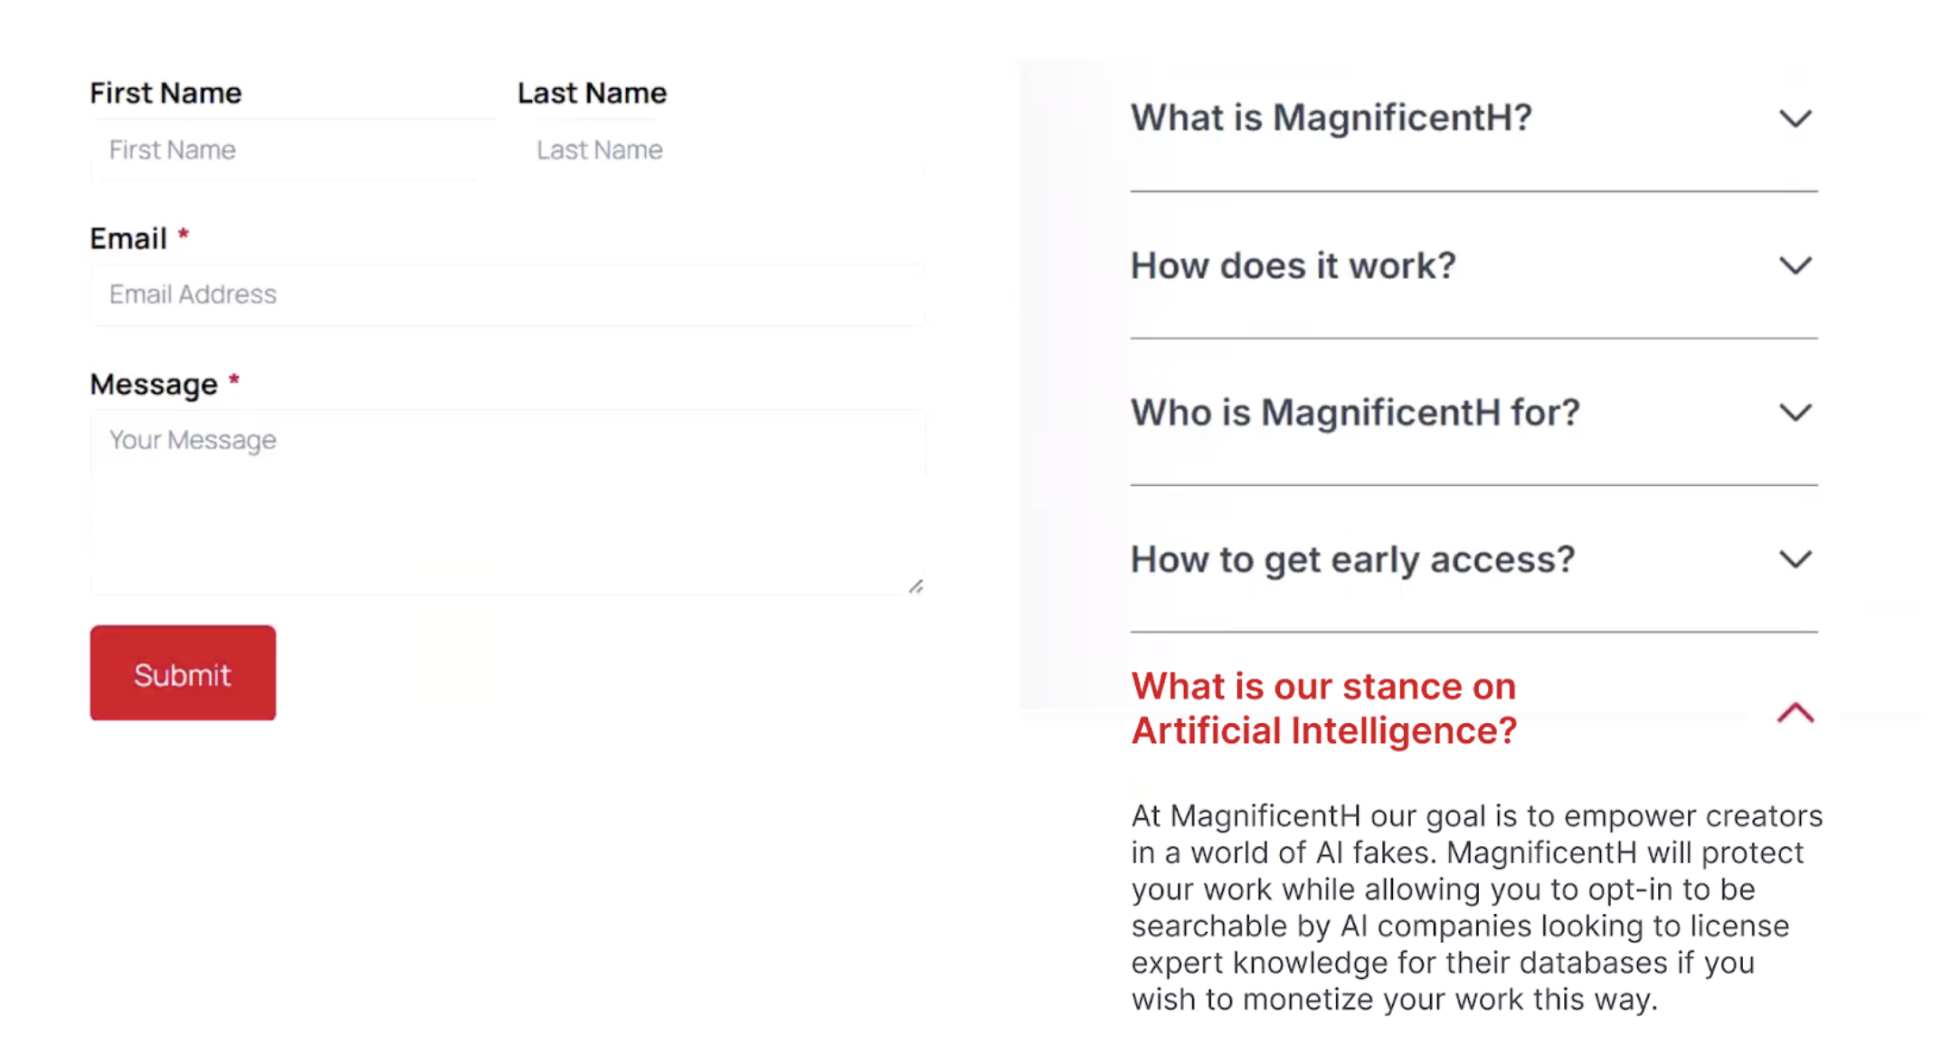
Task: Select the Email Address input box
Action: pos(507,295)
